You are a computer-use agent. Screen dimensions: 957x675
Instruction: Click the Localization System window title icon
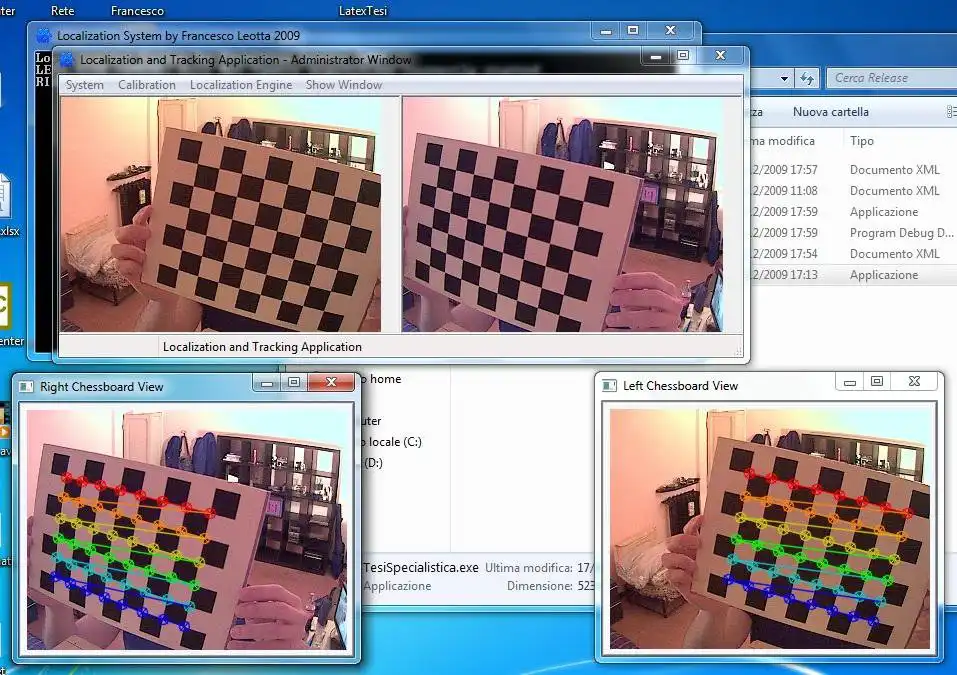click(44, 35)
